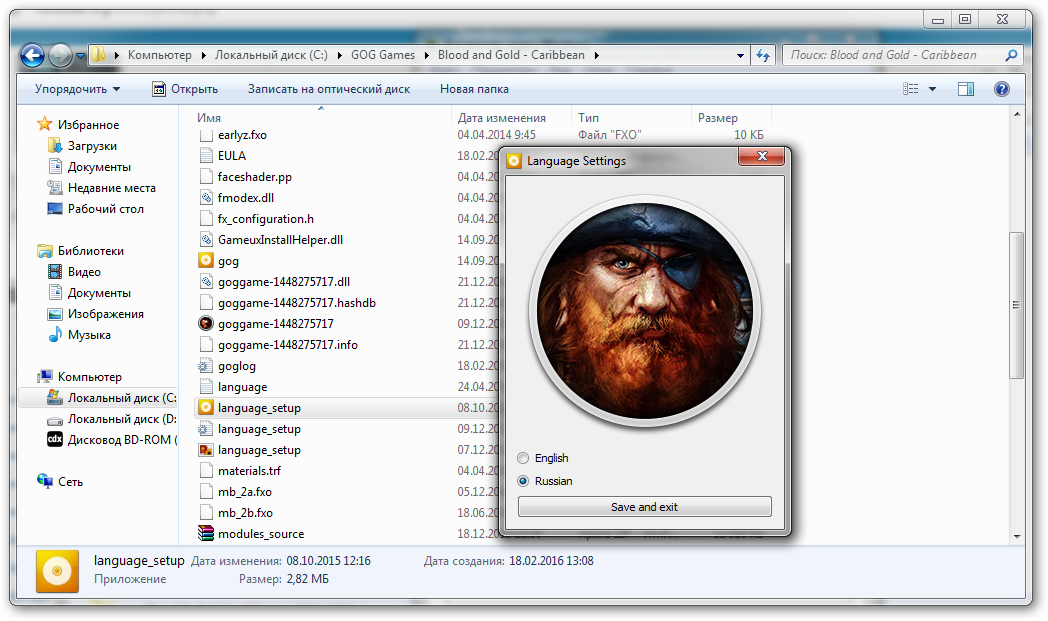Click the change view icon
The image size is (1048, 621).
[x=910, y=89]
